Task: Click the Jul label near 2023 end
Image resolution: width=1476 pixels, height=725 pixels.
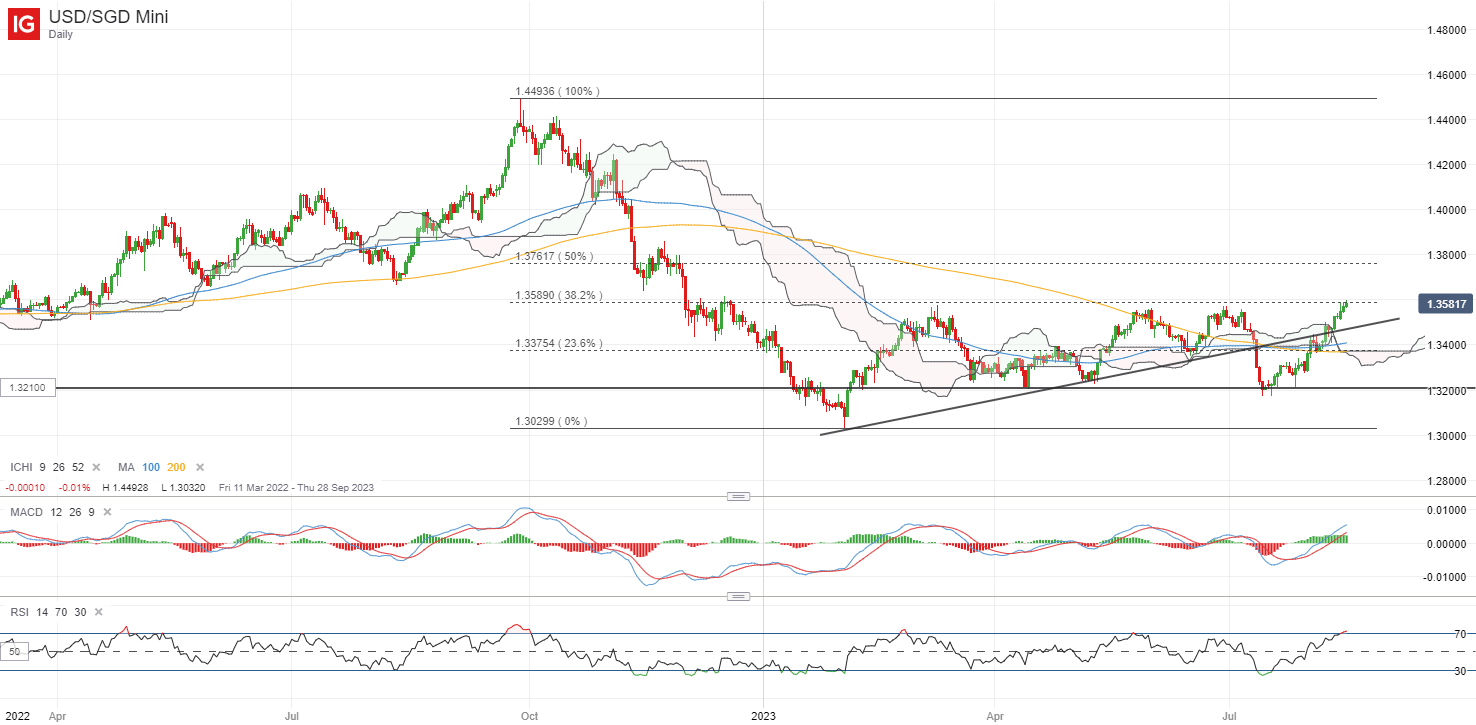Action: (1229, 717)
